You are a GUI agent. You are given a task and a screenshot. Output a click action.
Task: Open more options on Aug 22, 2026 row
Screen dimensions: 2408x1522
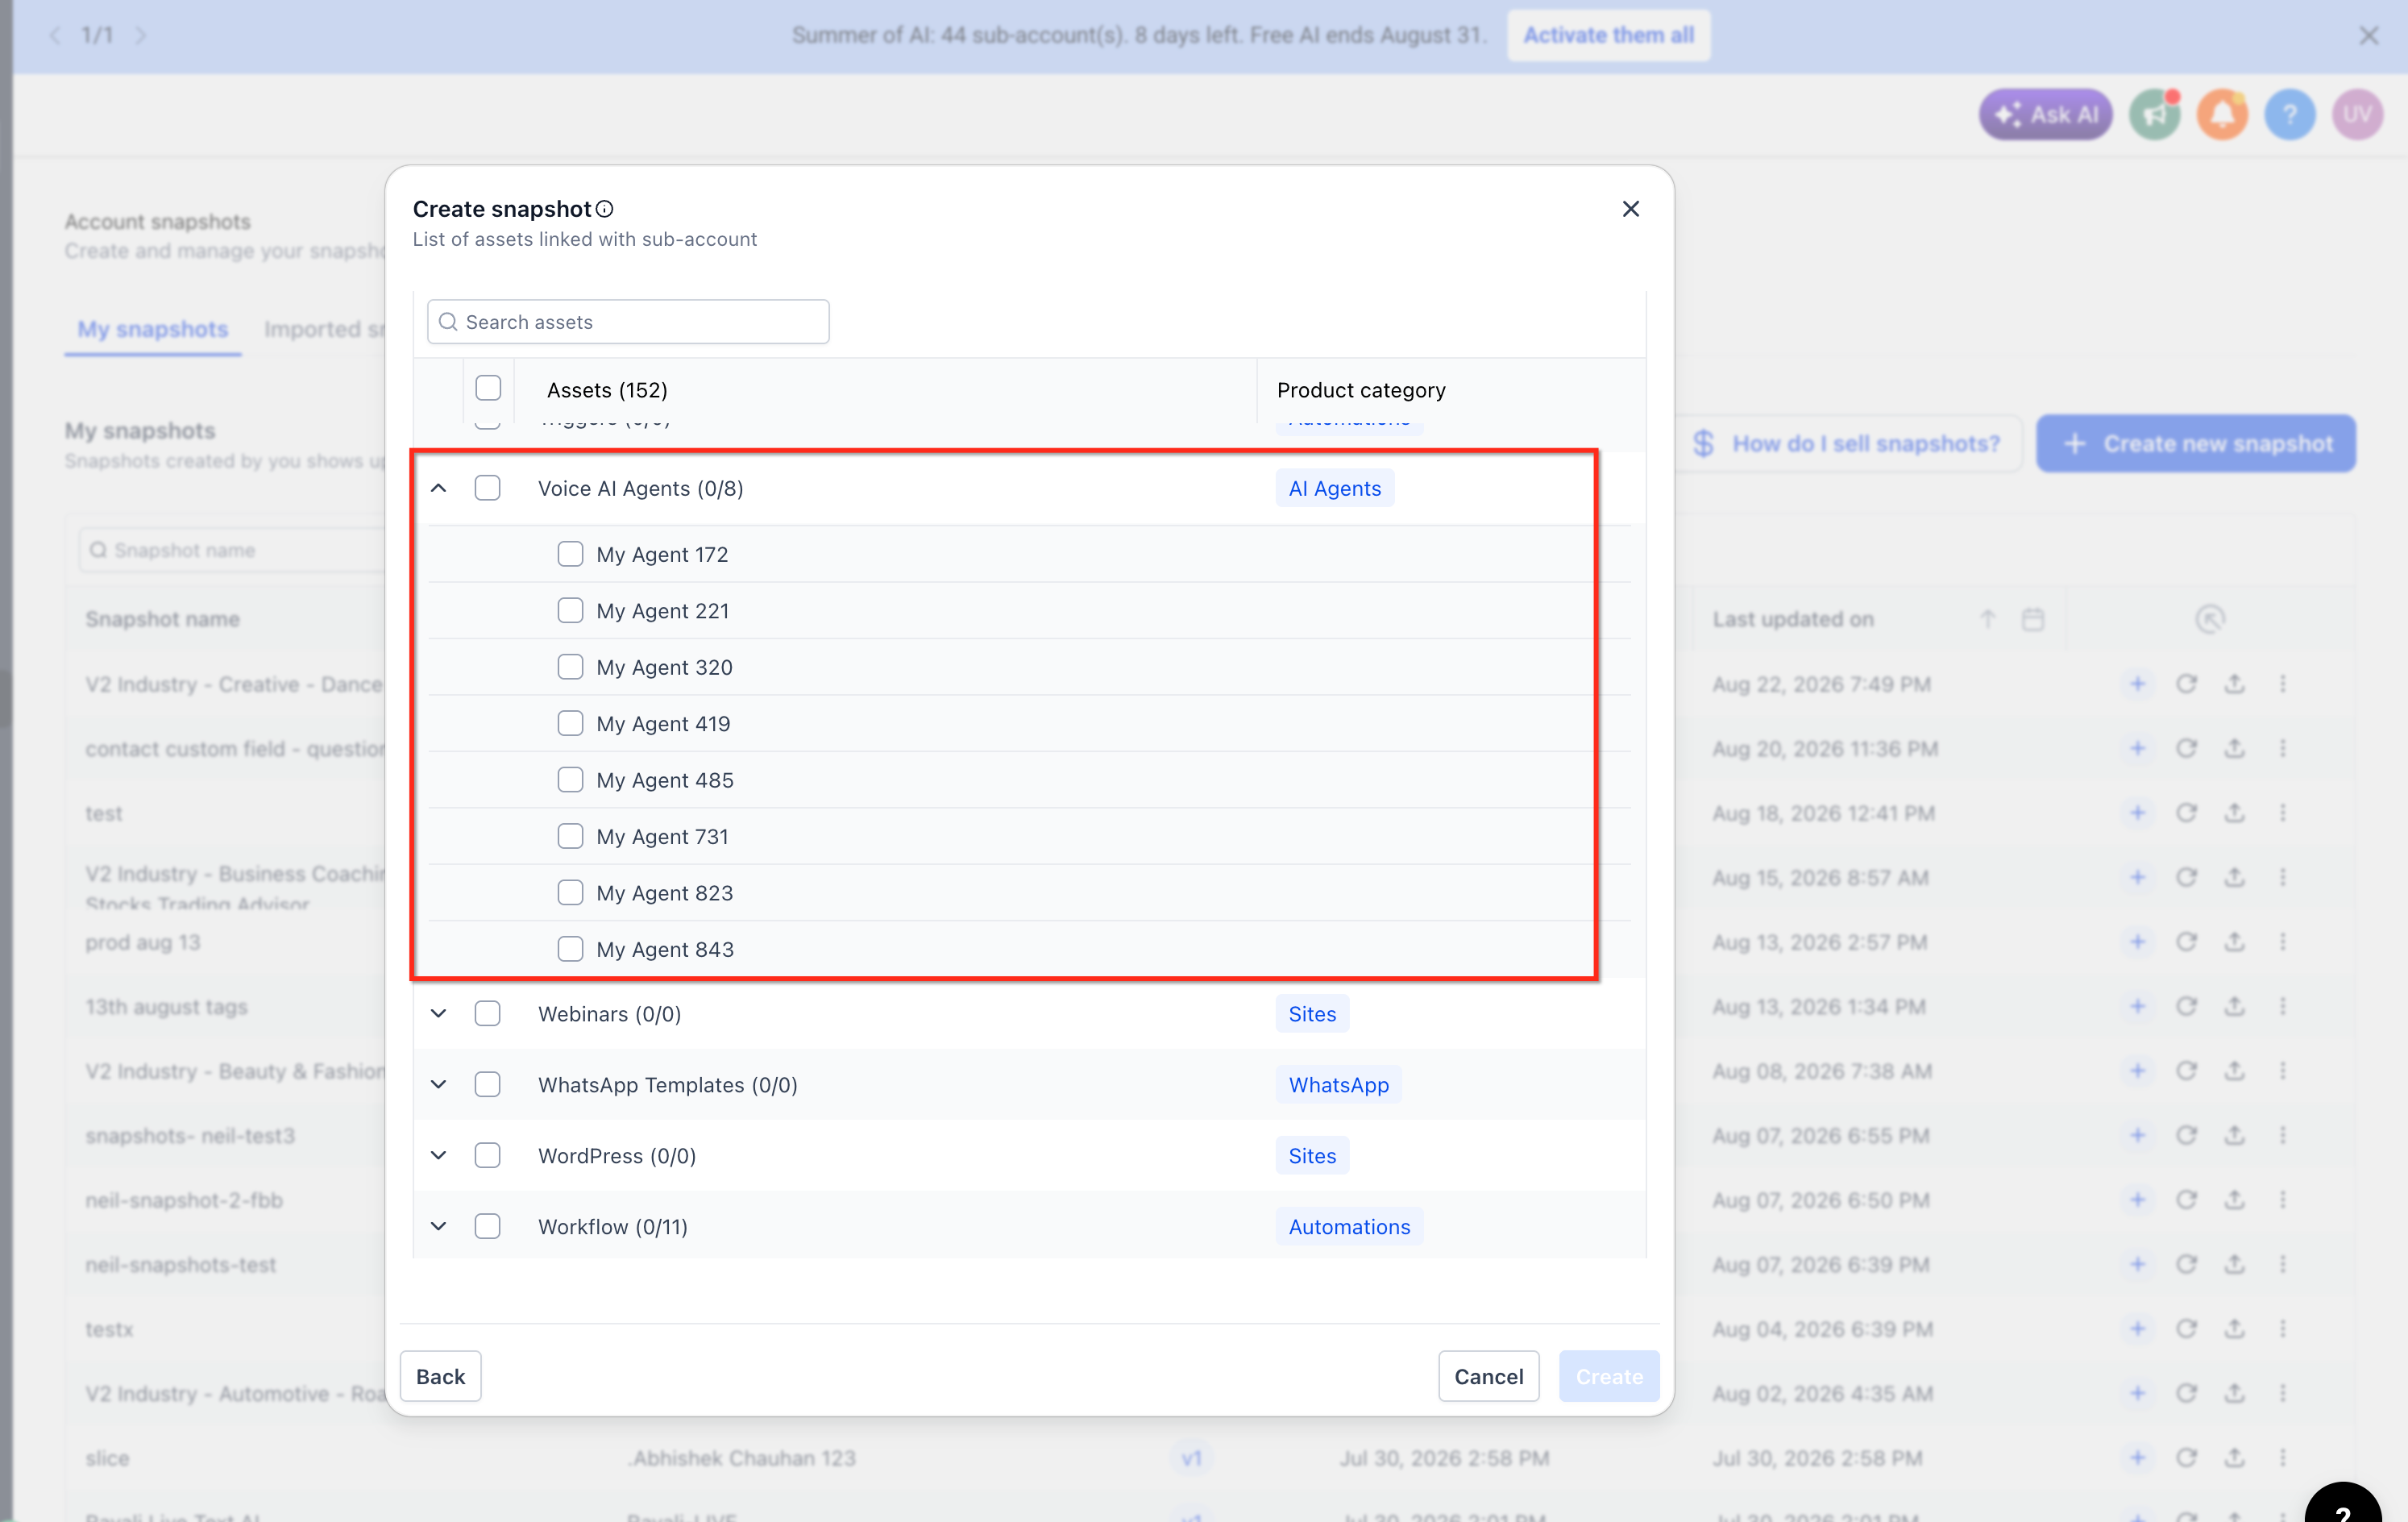(x=2282, y=684)
